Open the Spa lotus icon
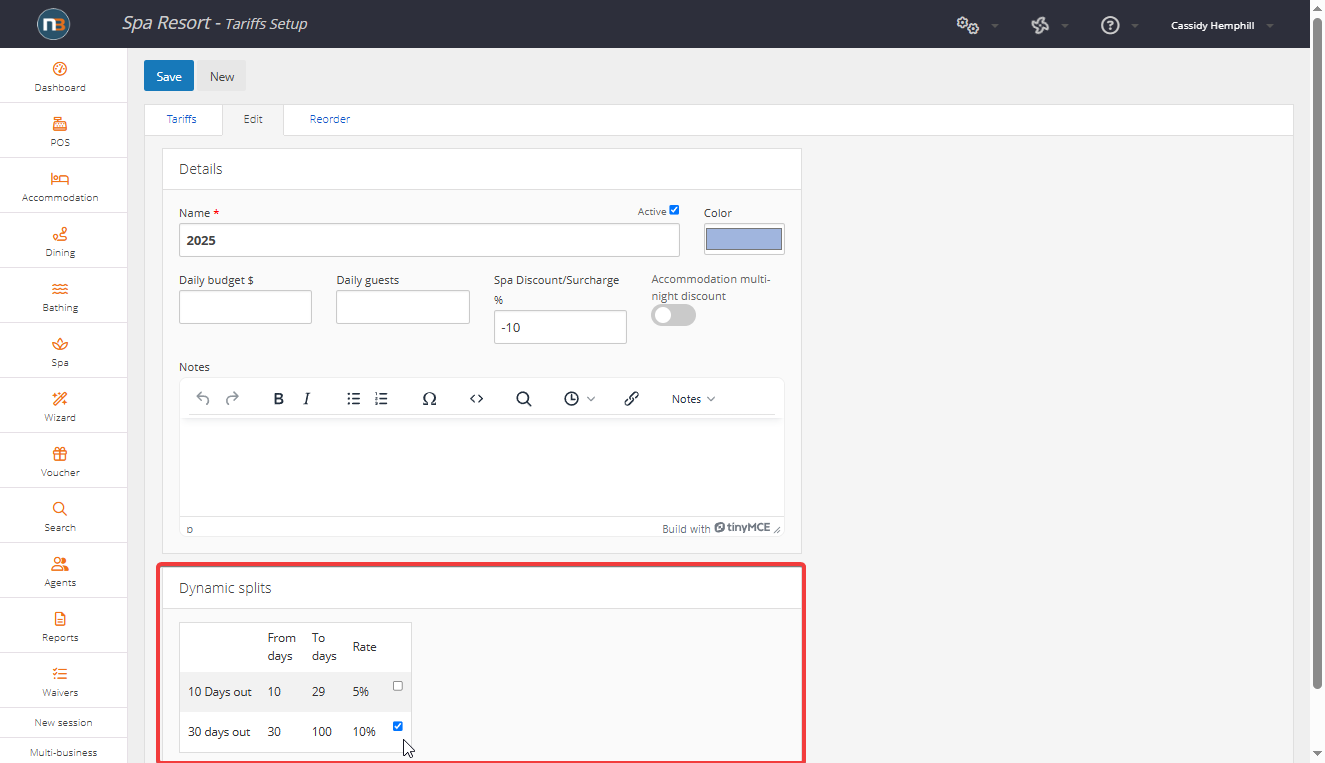 click(x=60, y=345)
